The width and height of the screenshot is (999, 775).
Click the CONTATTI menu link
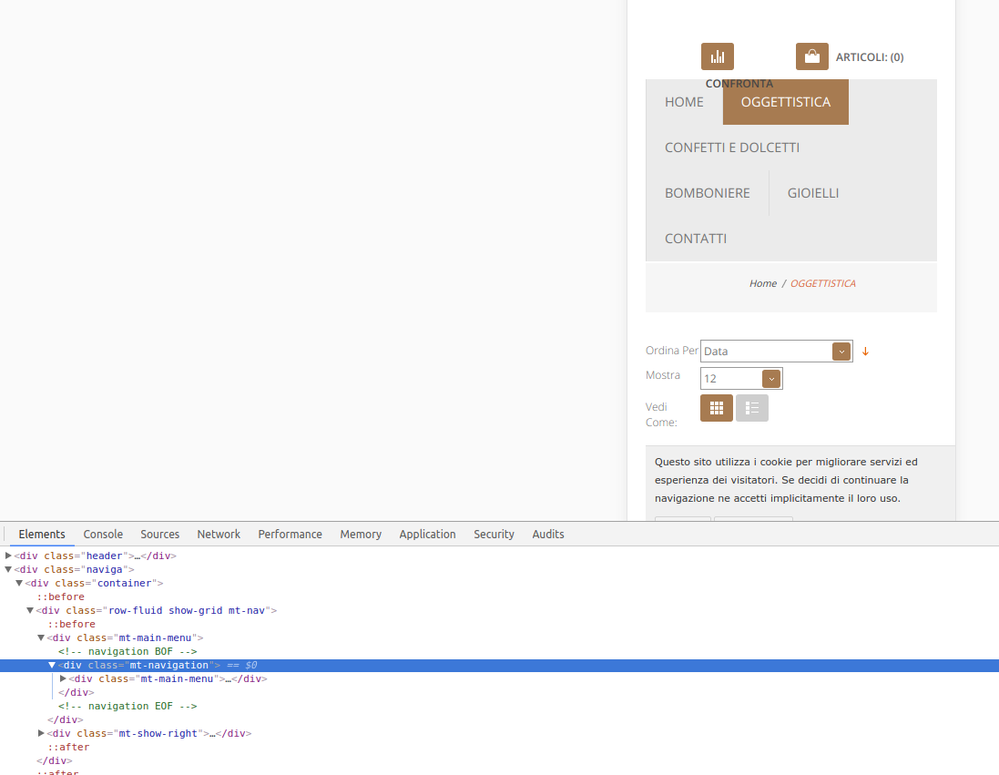pyautogui.click(x=695, y=238)
